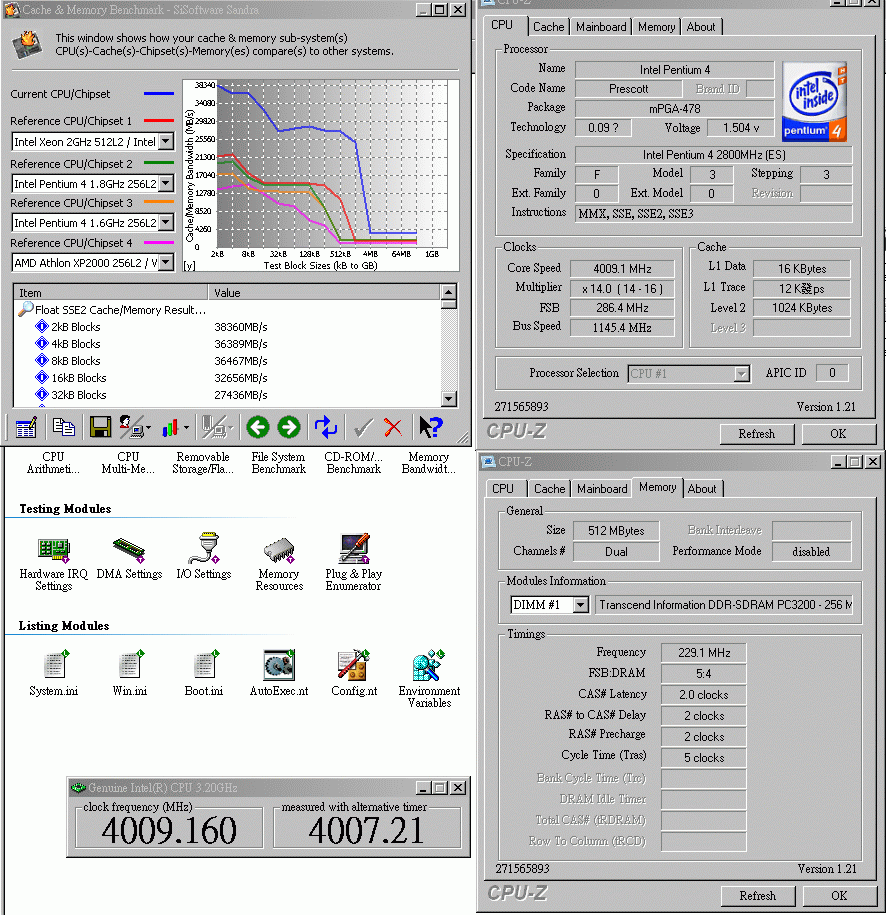The width and height of the screenshot is (886, 915).
Task: Switch to Cache tab in top CPU-Z window
Action: pos(549,27)
